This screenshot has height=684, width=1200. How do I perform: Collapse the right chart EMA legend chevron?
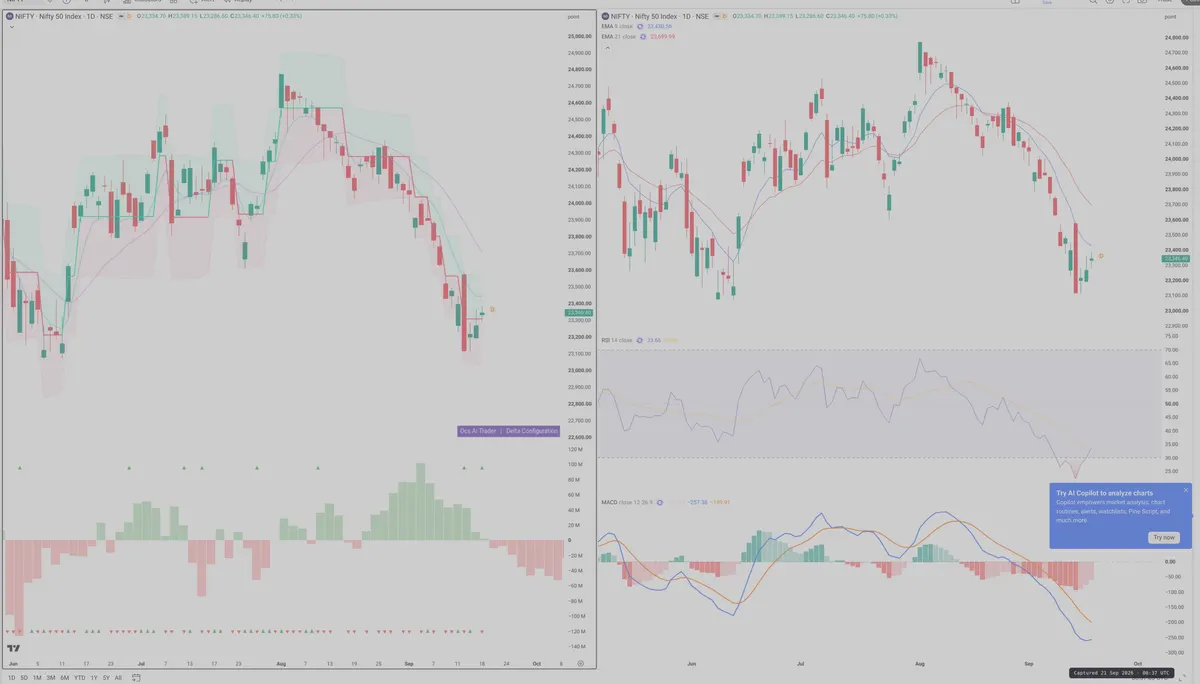pyautogui.click(x=608, y=48)
